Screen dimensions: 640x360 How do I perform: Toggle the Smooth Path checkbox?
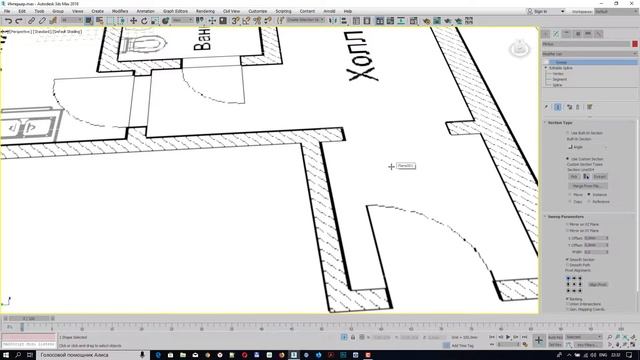click(567, 265)
